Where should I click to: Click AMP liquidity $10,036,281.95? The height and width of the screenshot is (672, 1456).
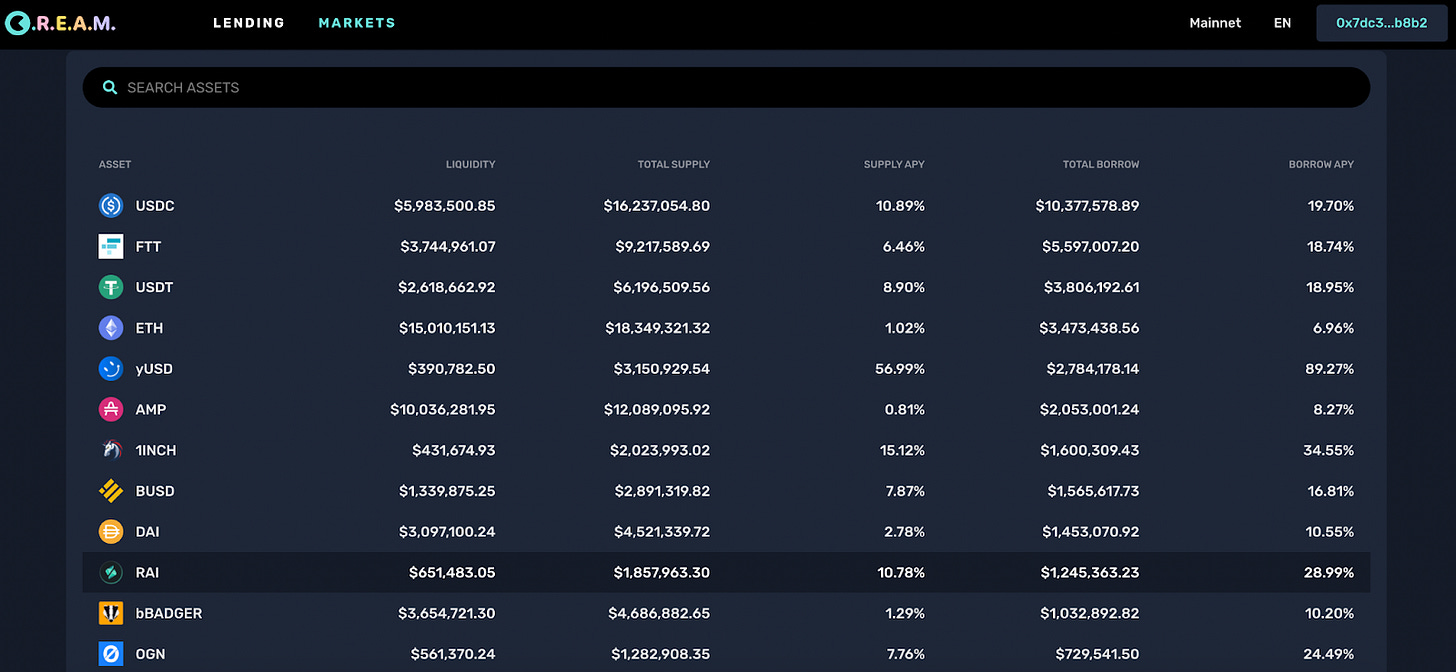tap(443, 410)
